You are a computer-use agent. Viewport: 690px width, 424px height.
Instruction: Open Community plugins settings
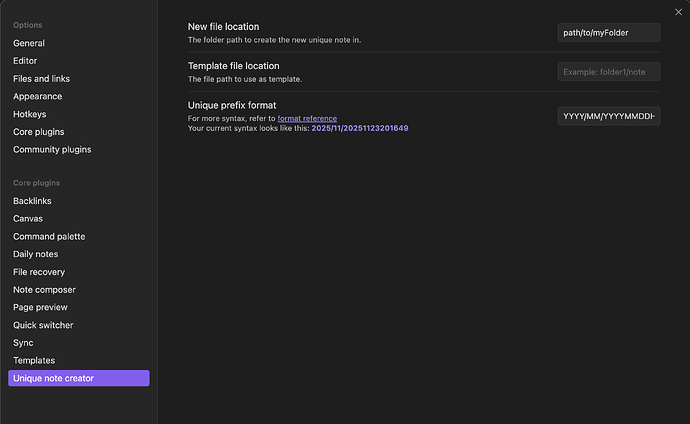pyautogui.click(x=52, y=150)
